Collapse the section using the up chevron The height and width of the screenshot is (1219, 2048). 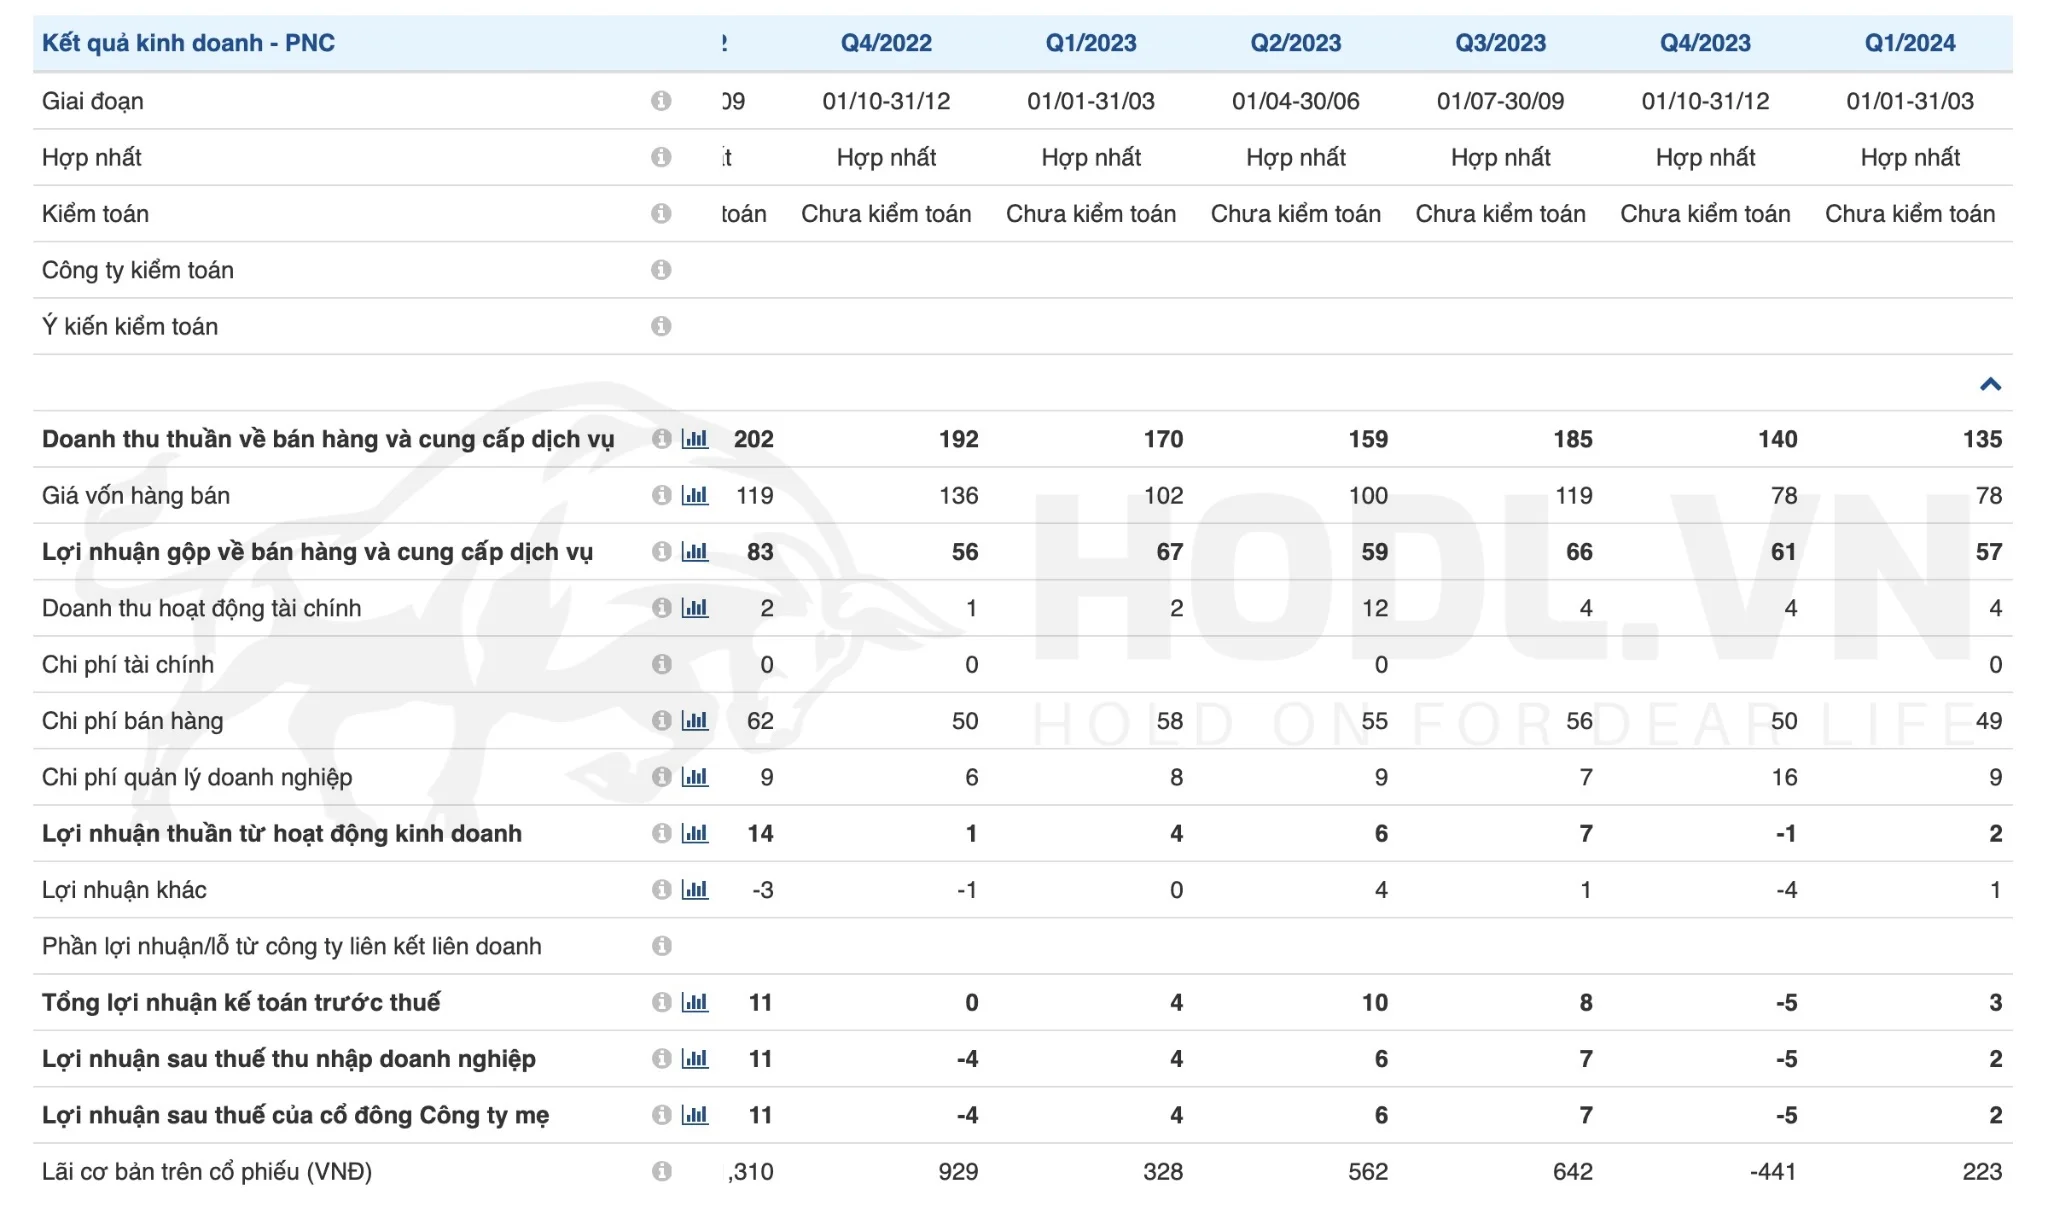(1990, 384)
